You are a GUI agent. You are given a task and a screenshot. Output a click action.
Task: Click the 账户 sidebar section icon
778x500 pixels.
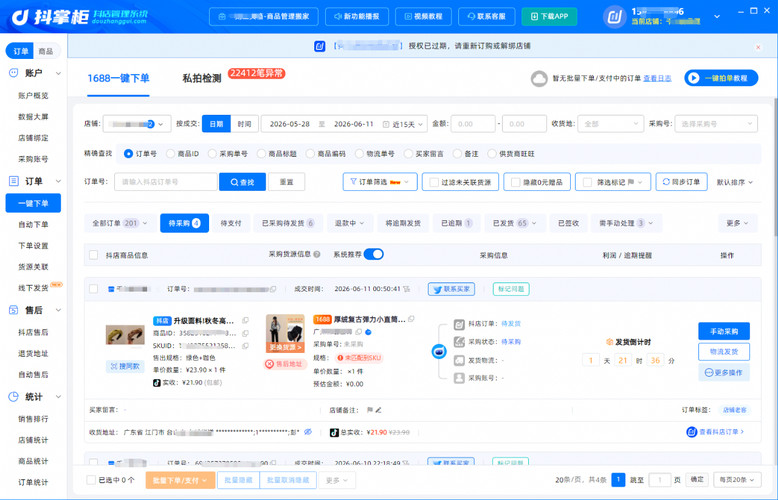[13, 73]
